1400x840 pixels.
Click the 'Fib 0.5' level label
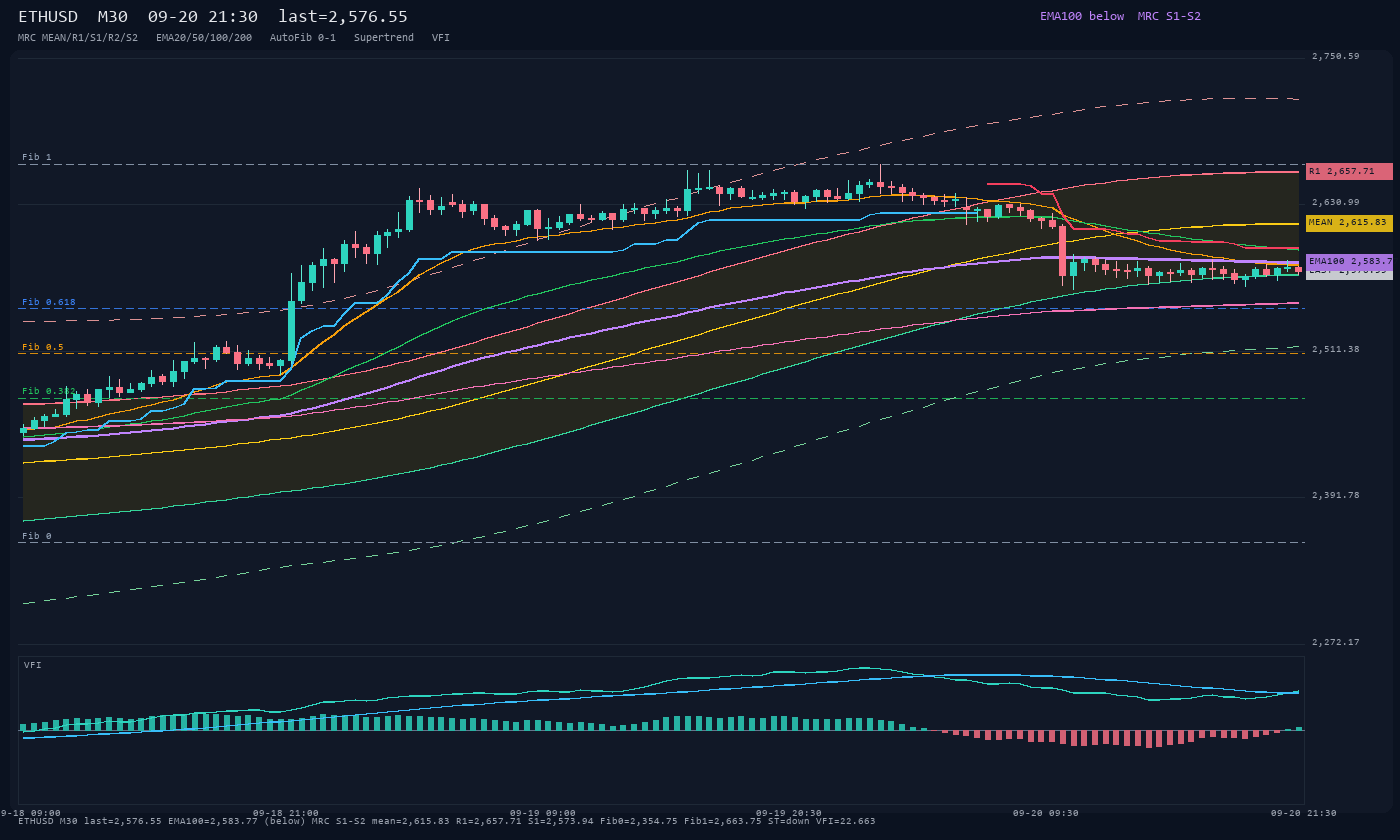click(42, 347)
